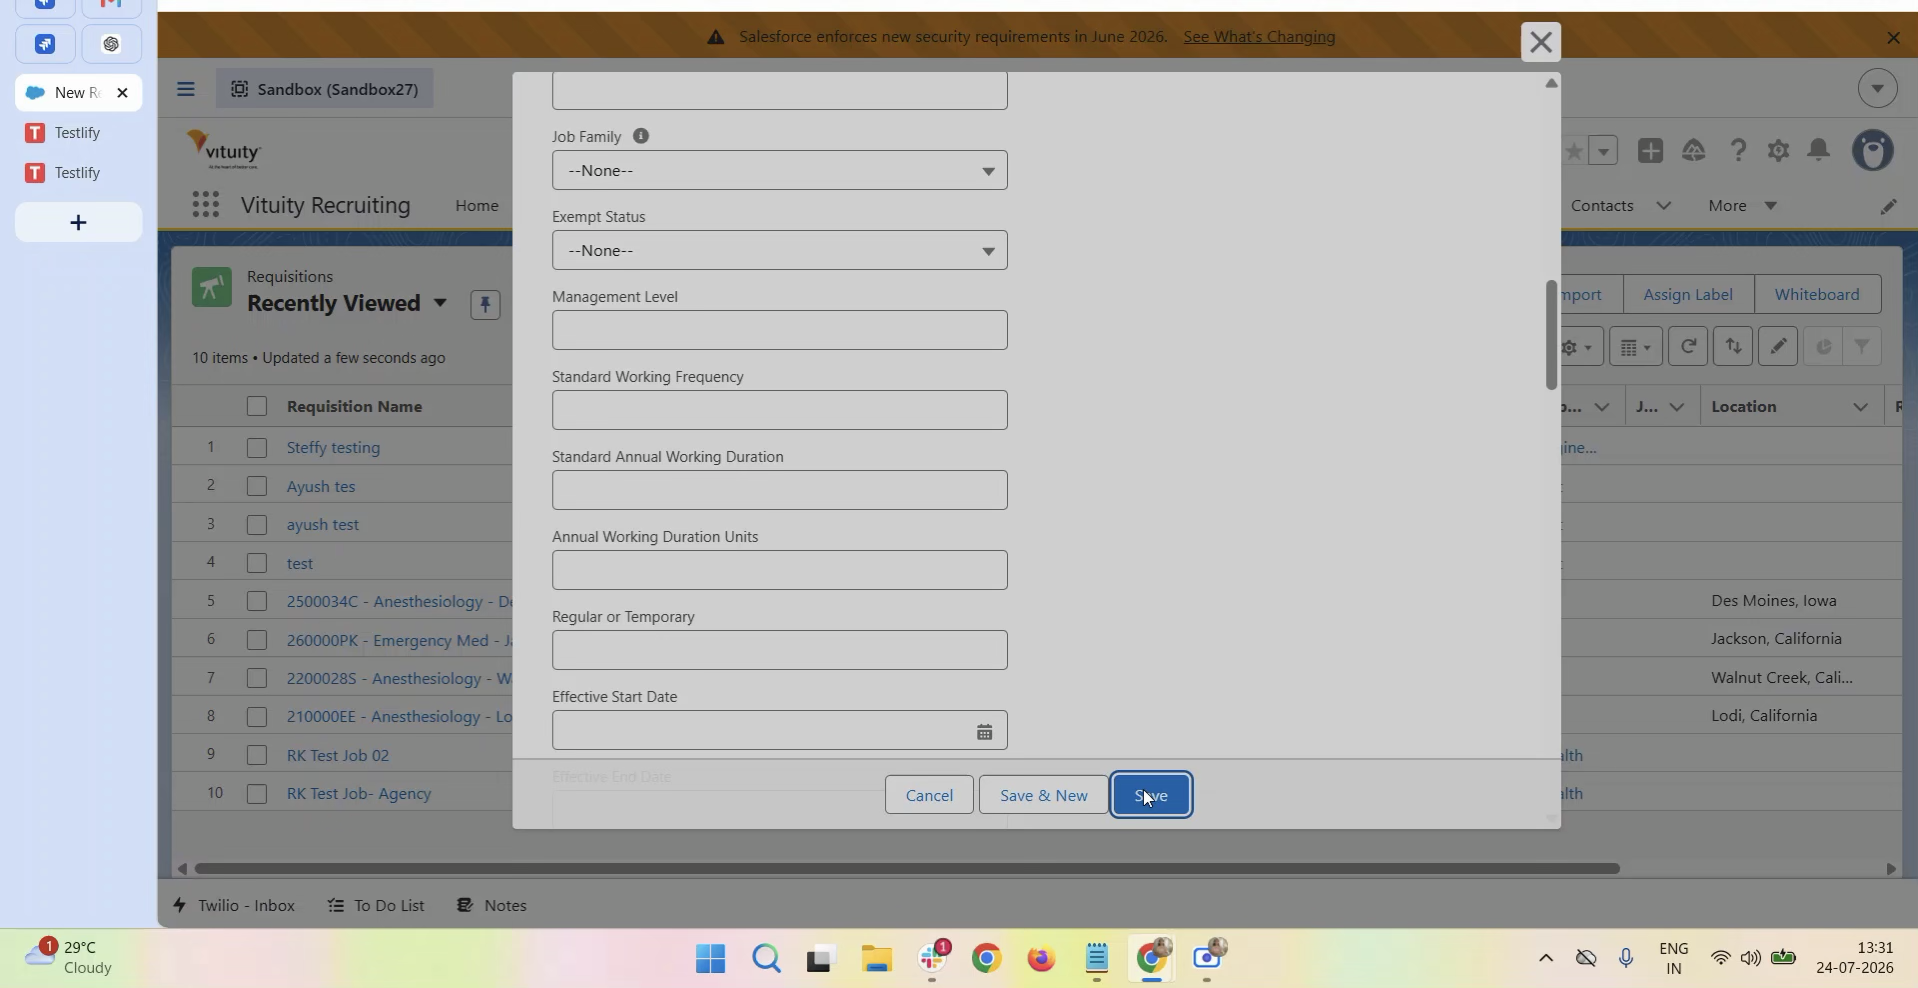Open the Salesforce Help question mark
Image resolution: width=1918 pixels, height=988 pixels.
pos(1738,151)
